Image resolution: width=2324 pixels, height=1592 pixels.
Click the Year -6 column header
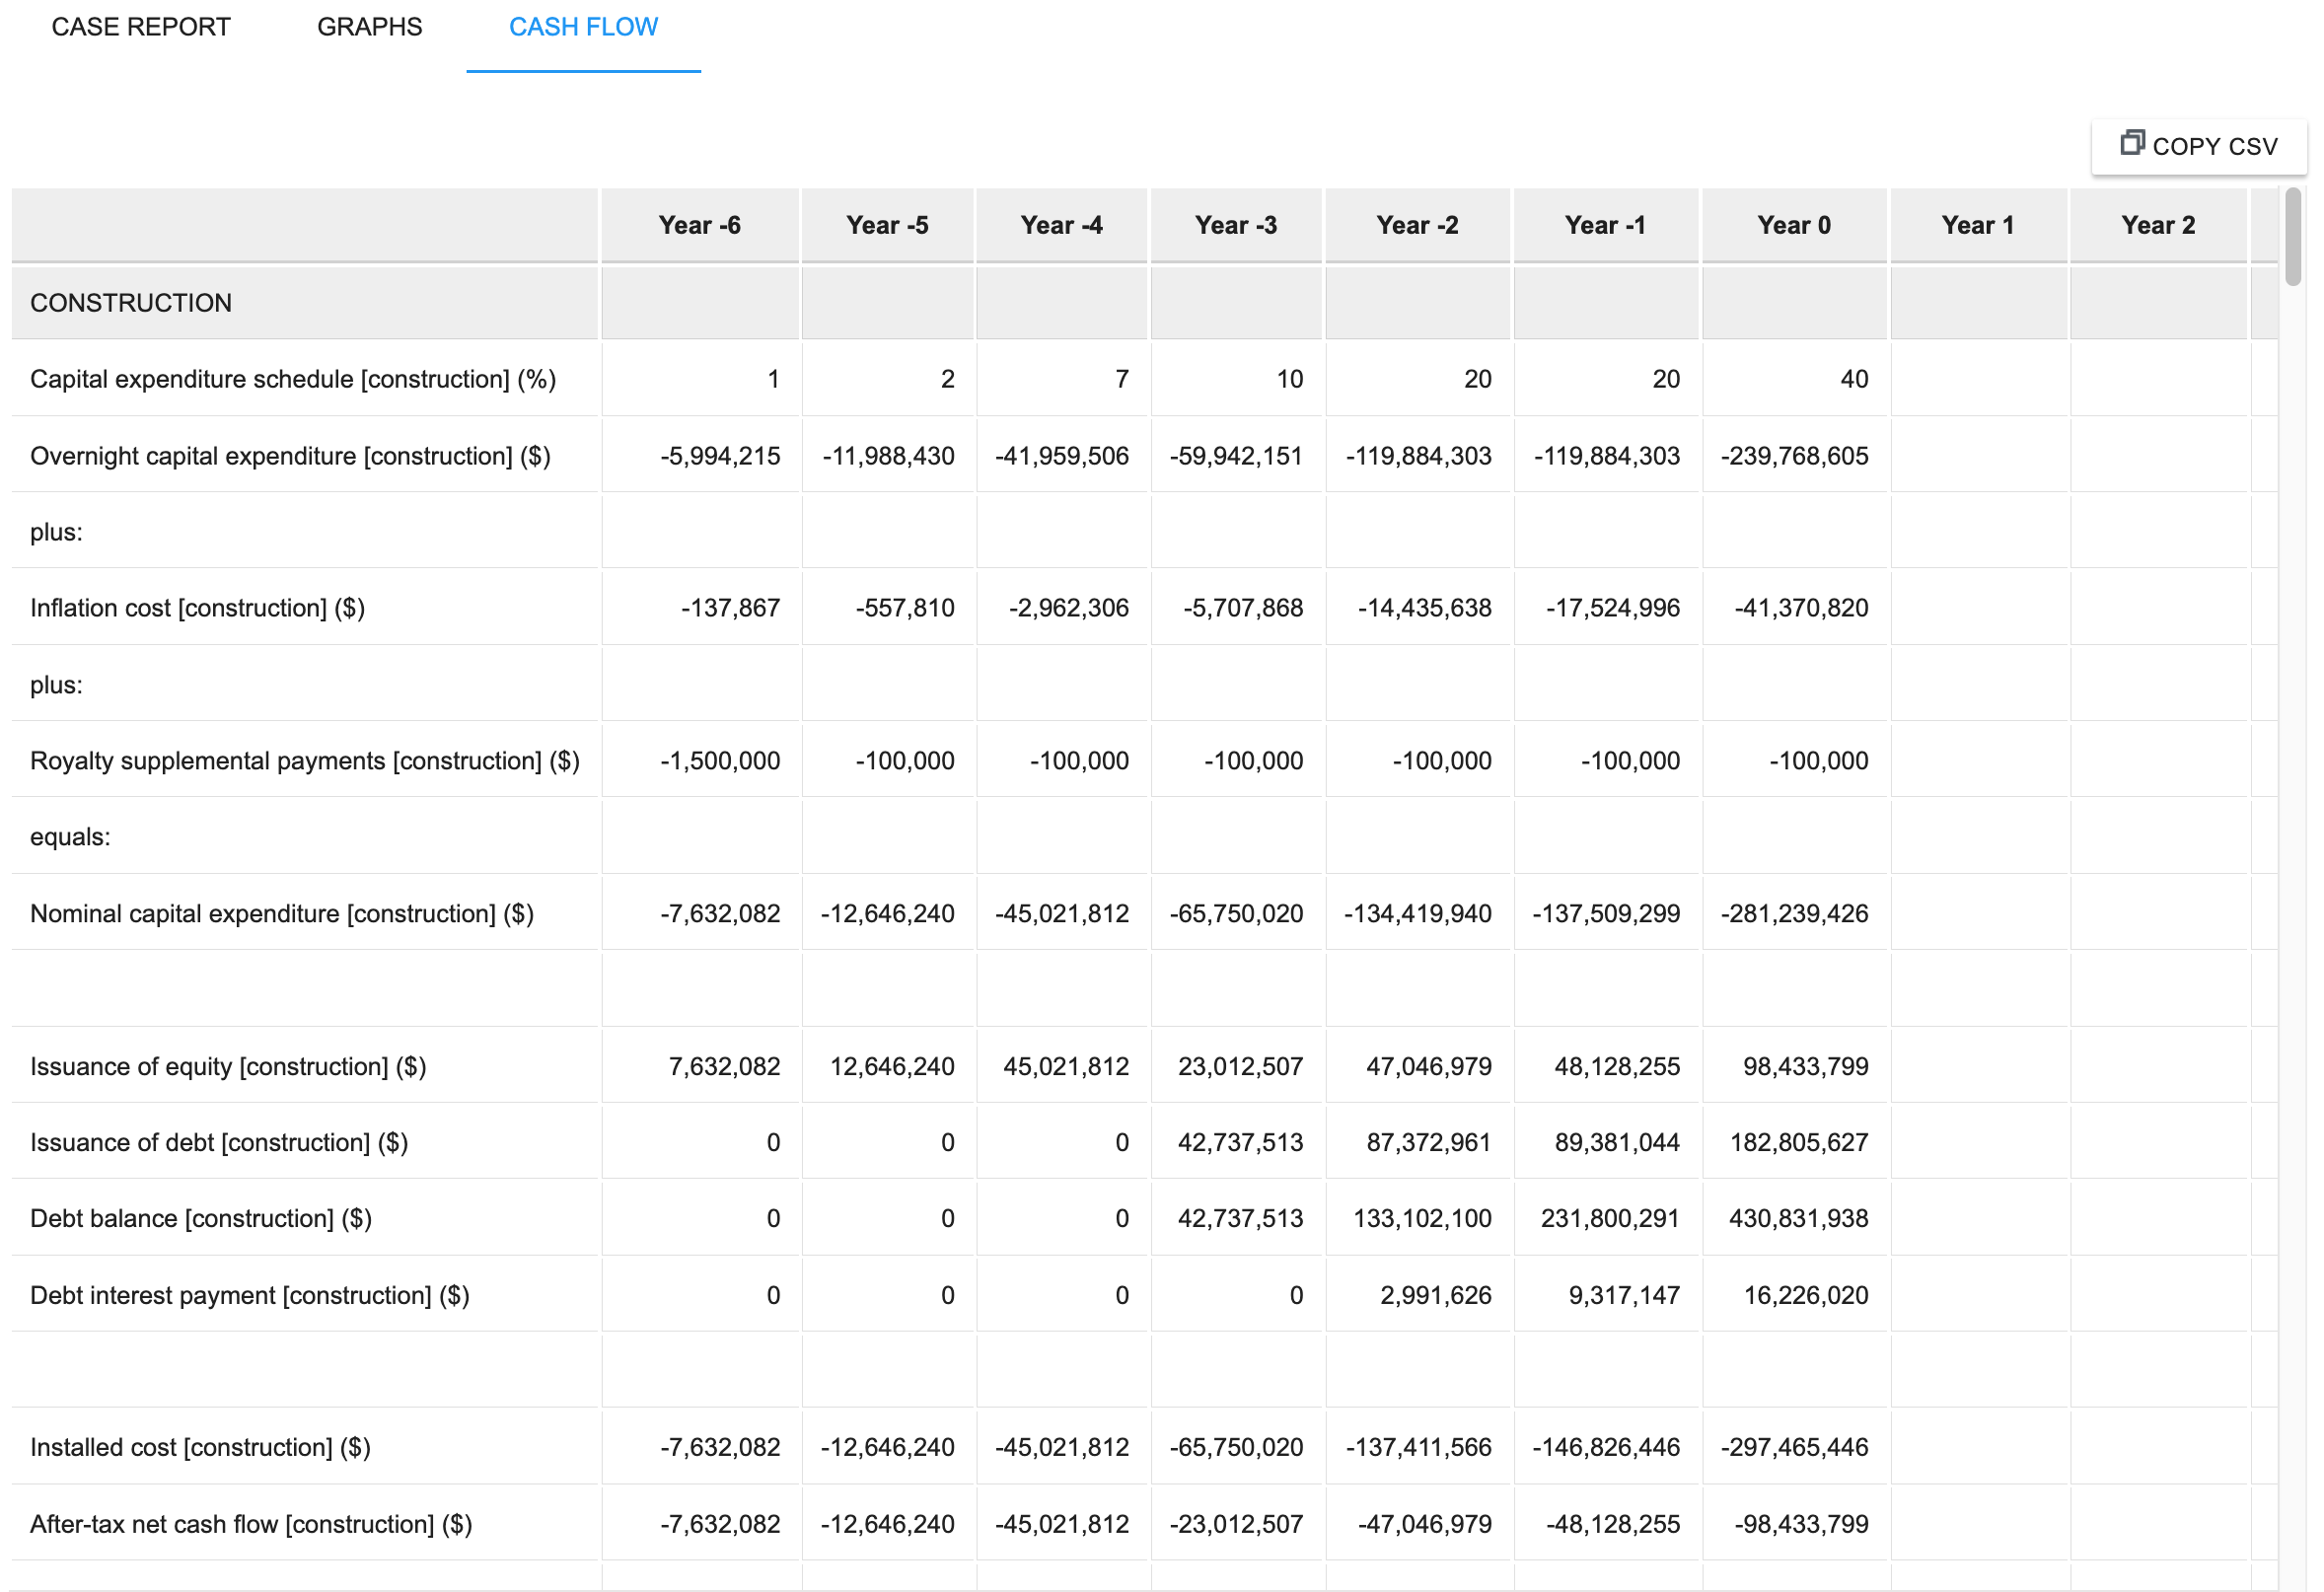tap(699, 225)
